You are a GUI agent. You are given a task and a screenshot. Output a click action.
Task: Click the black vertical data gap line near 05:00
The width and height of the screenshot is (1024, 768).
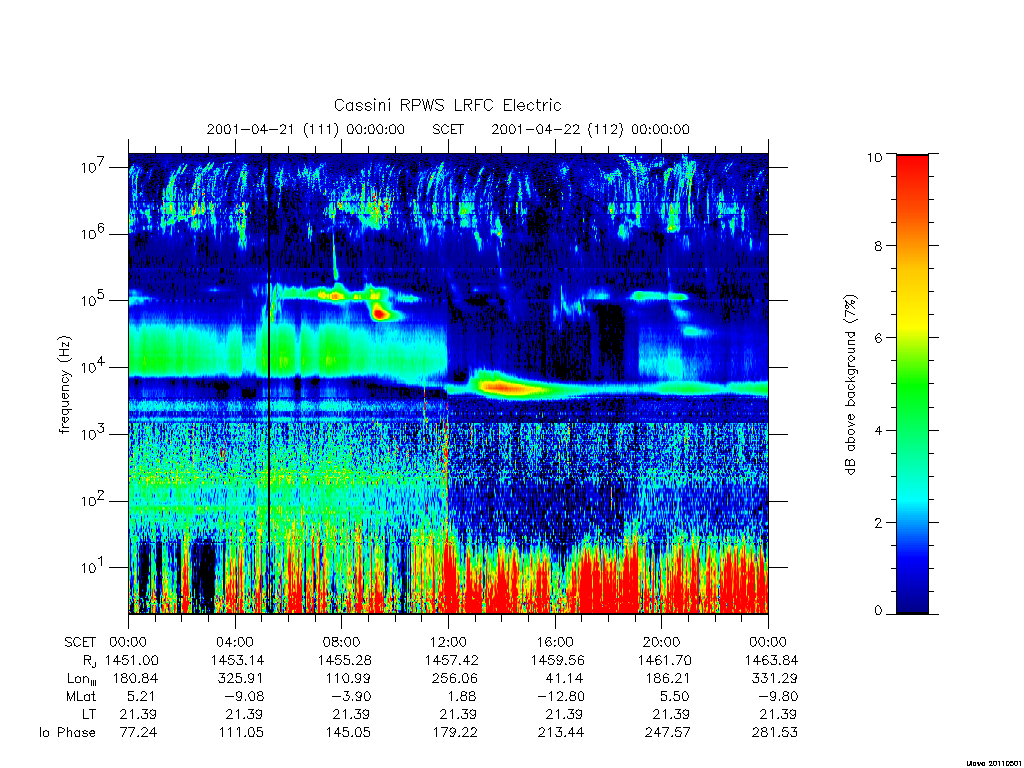[268, 384]
